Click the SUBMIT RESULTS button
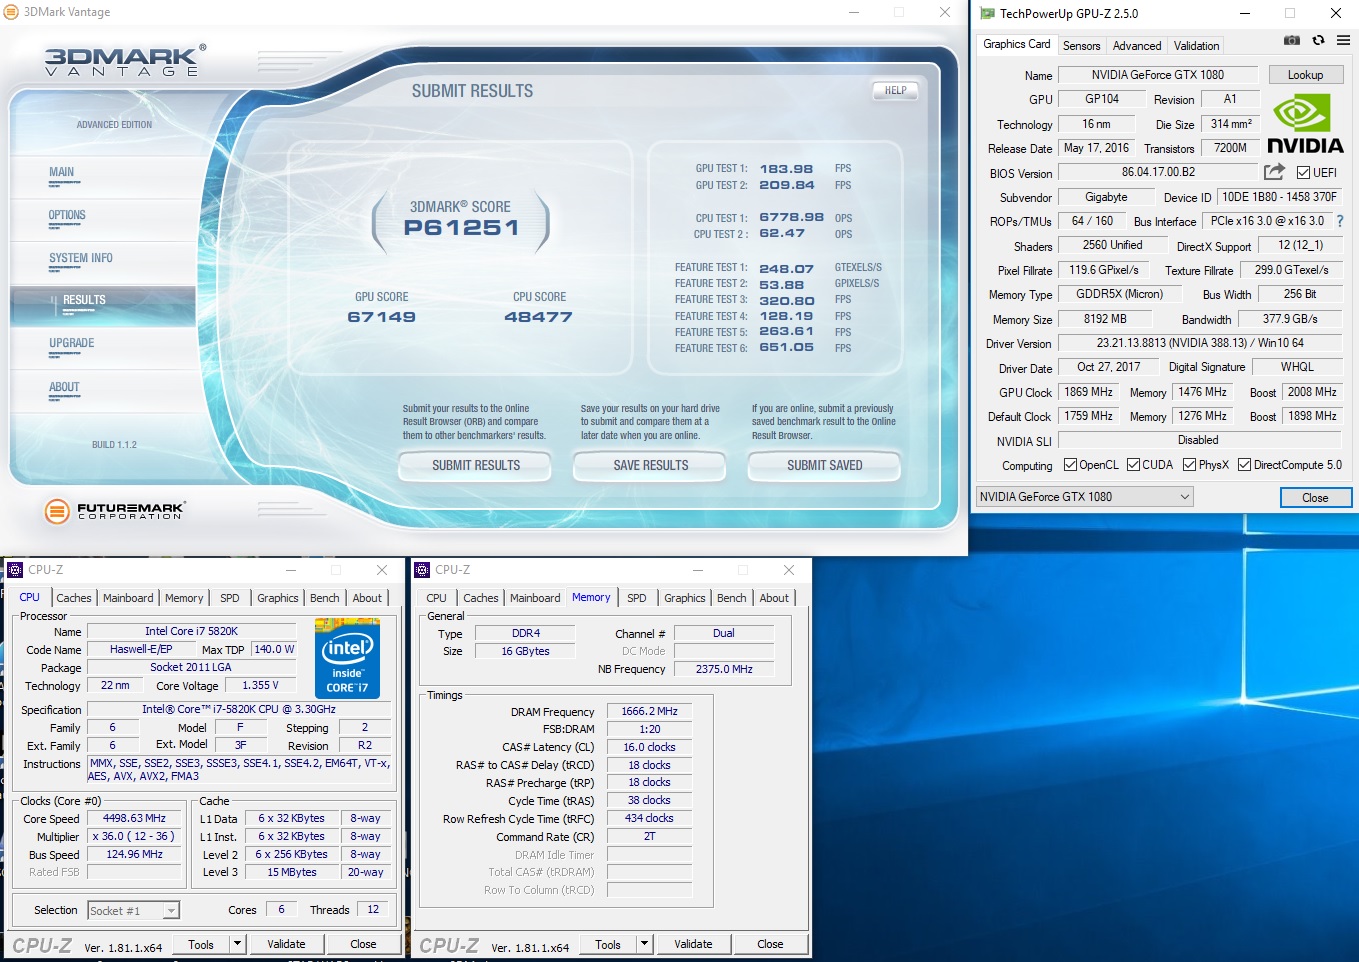Image resolution: width=1359 pixels, height=962 pixels. tap(475, 465)
